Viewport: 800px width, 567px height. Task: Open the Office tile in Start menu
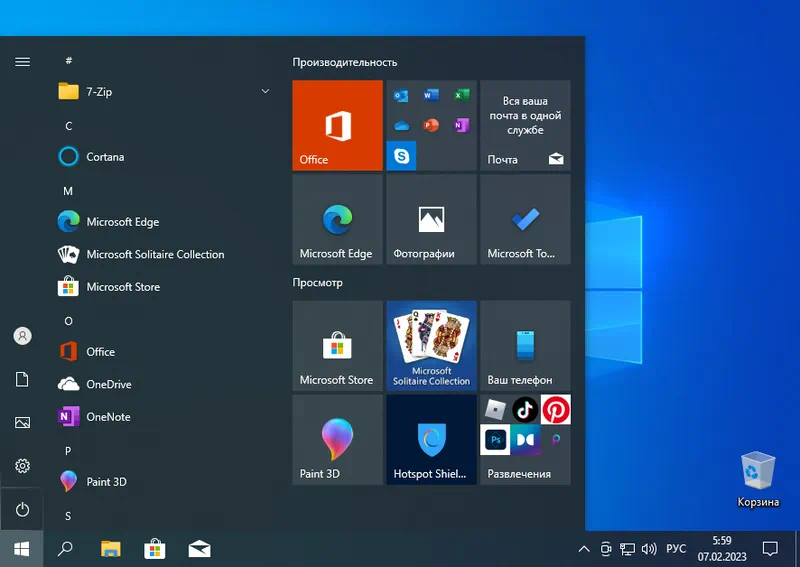pyautogui.click(x=337, y=125)
